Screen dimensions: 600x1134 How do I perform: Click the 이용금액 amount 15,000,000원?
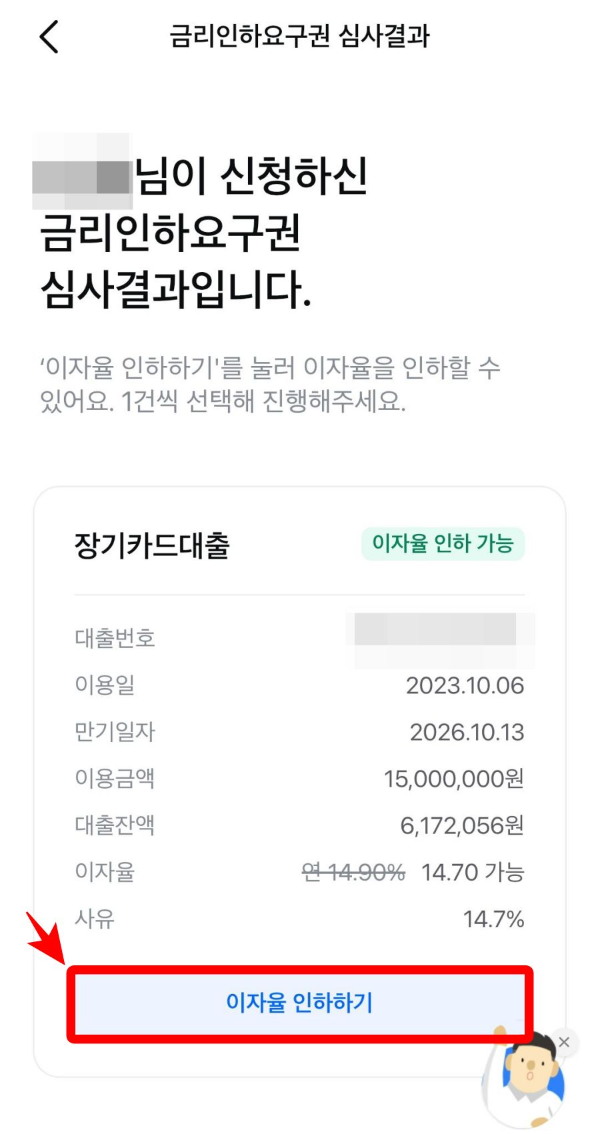[467, 778]
